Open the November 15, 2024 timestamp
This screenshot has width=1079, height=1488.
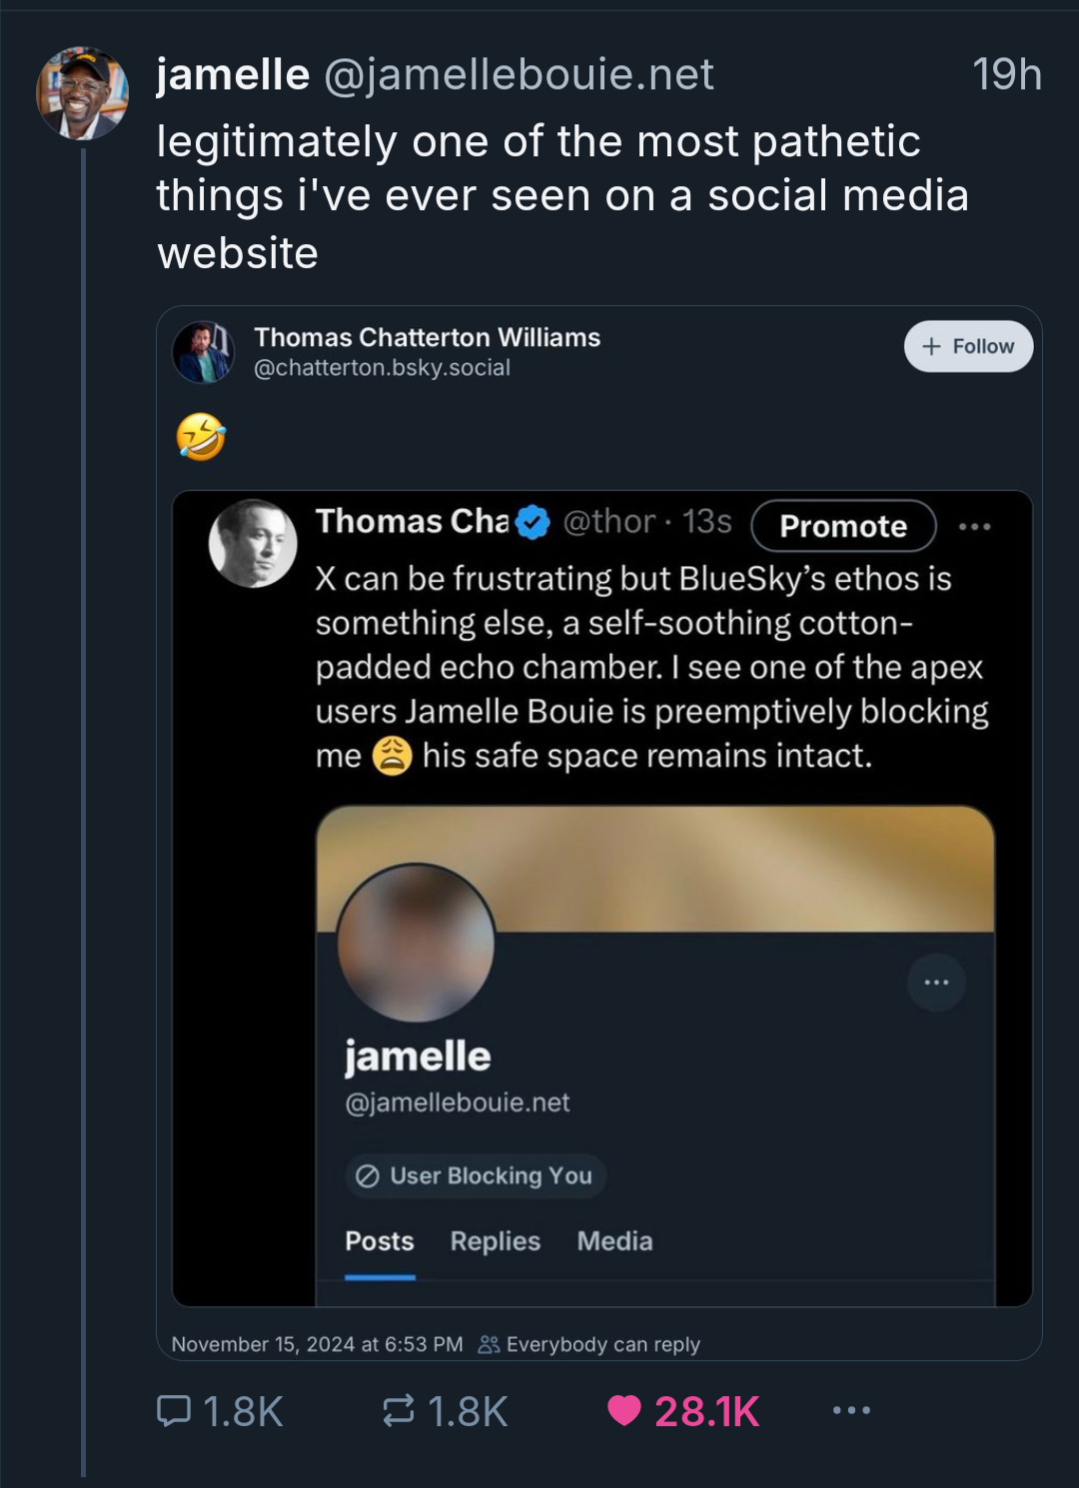tap(317, 1344)
